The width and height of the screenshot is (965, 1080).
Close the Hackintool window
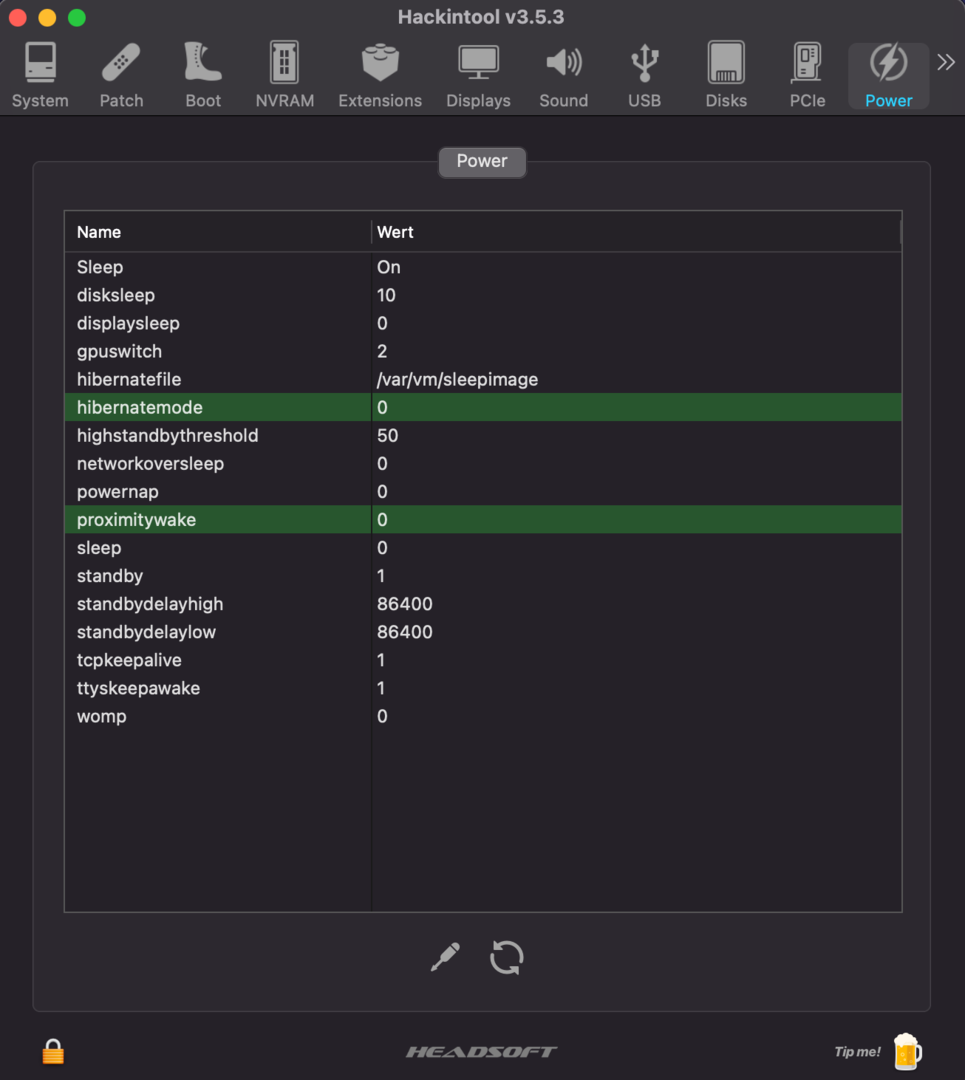point(18,17)
